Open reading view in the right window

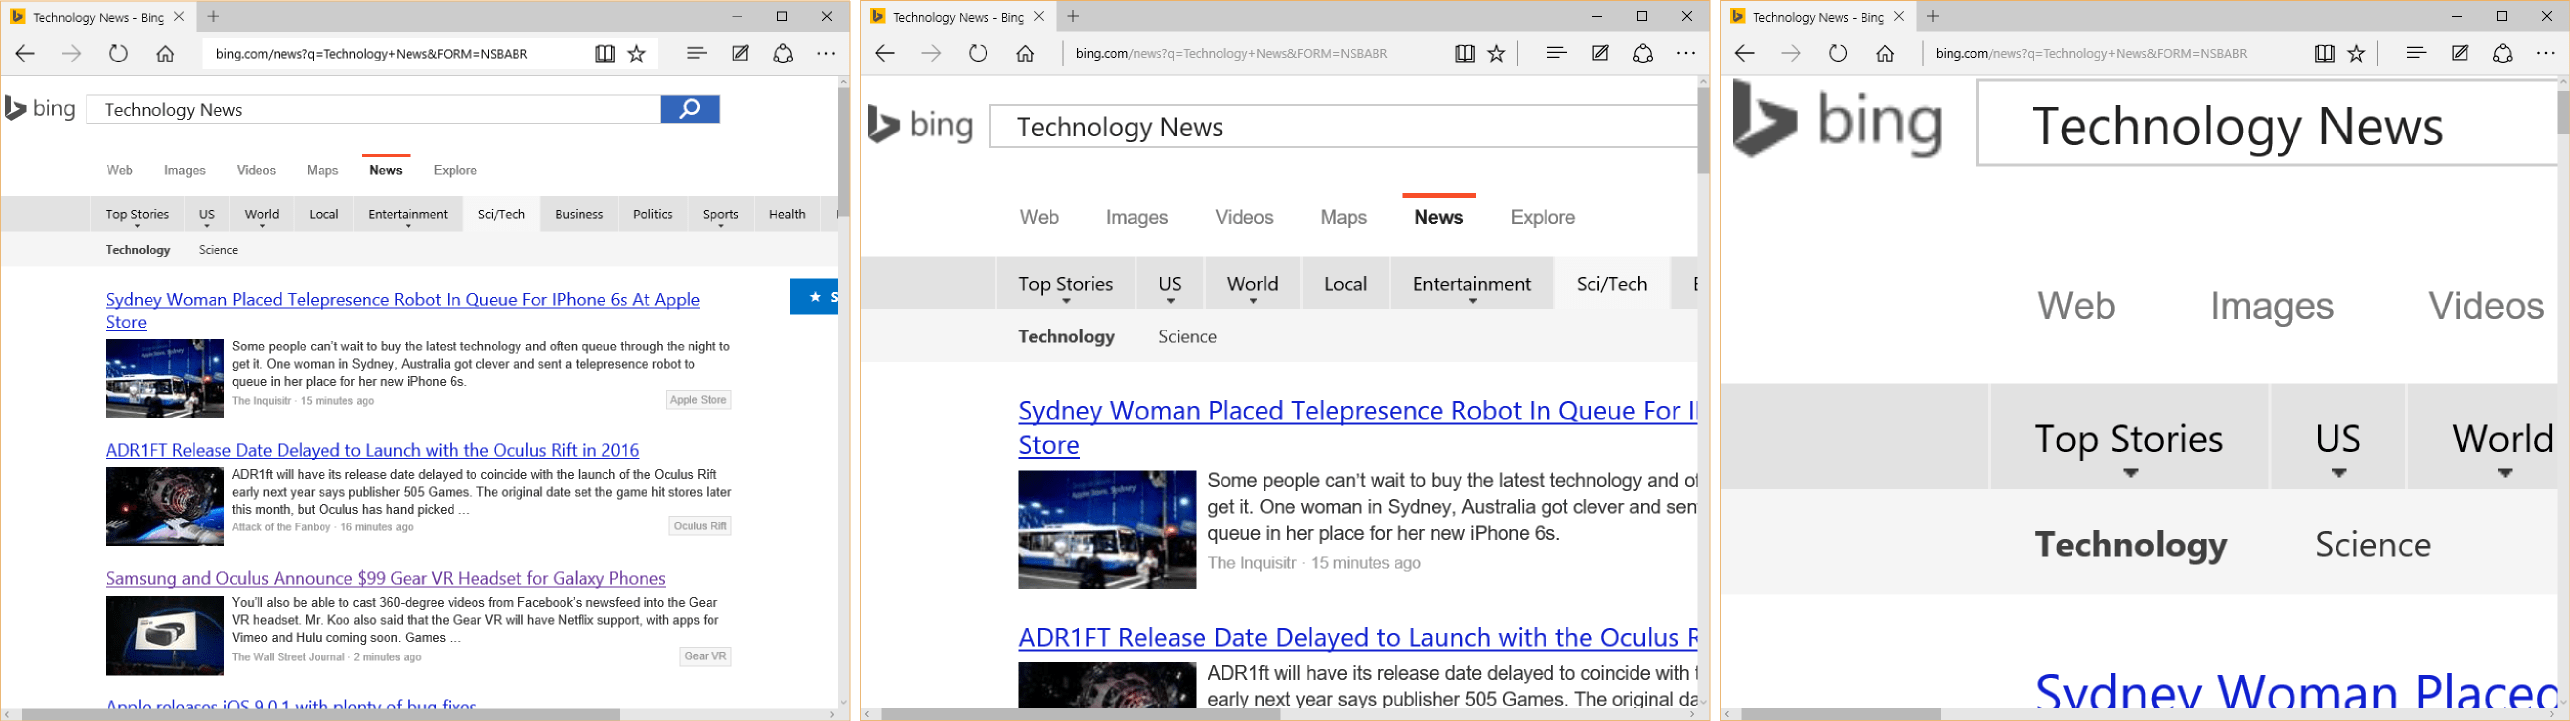coord(2325,54)
